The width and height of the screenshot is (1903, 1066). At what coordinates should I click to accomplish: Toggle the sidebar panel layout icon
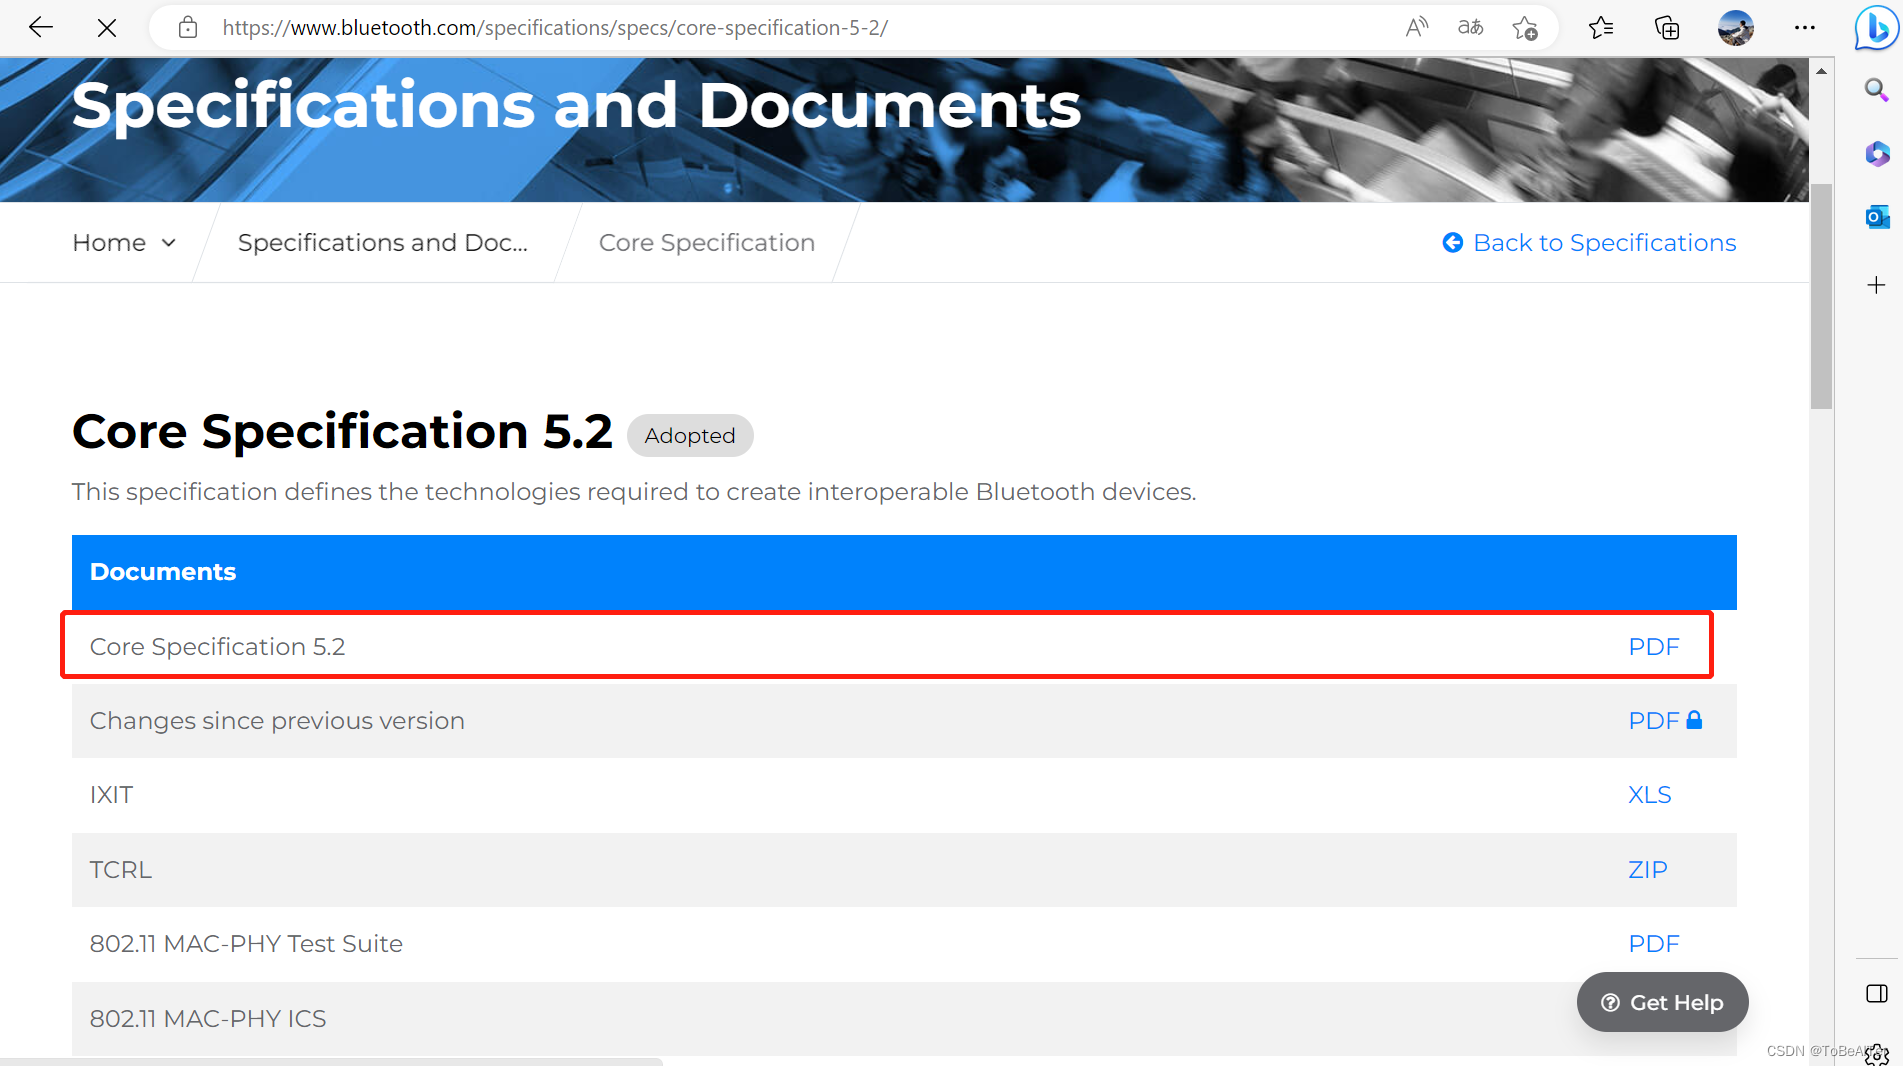pos(1876,993)
